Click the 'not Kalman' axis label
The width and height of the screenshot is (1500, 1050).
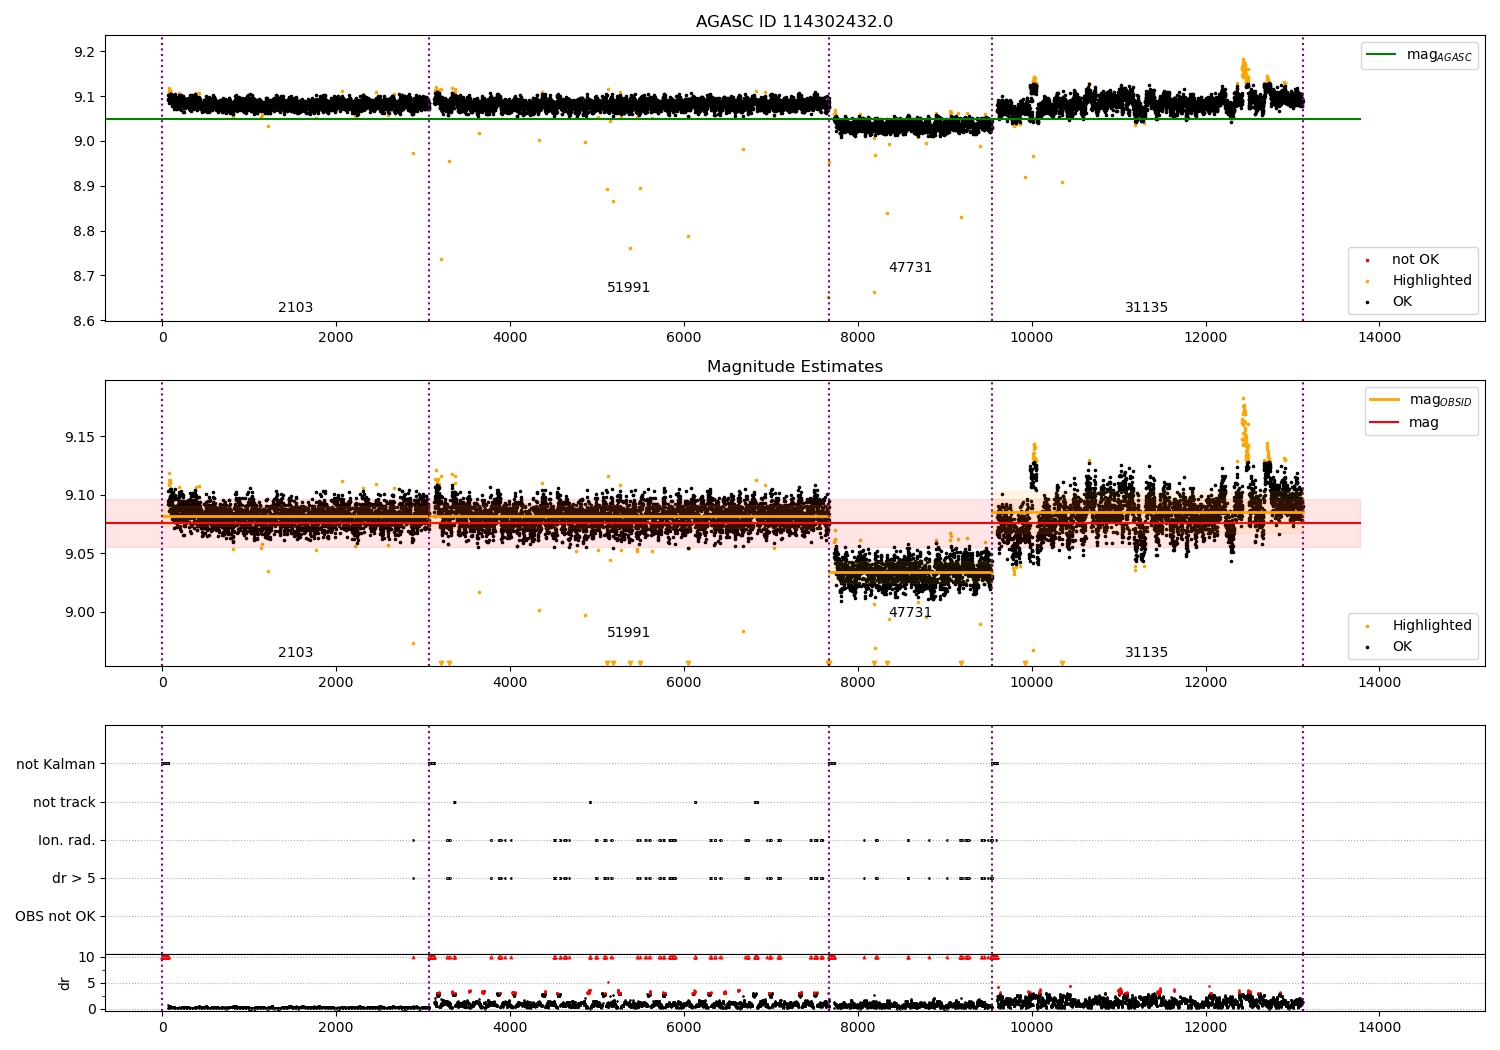(x=56, y=765)
